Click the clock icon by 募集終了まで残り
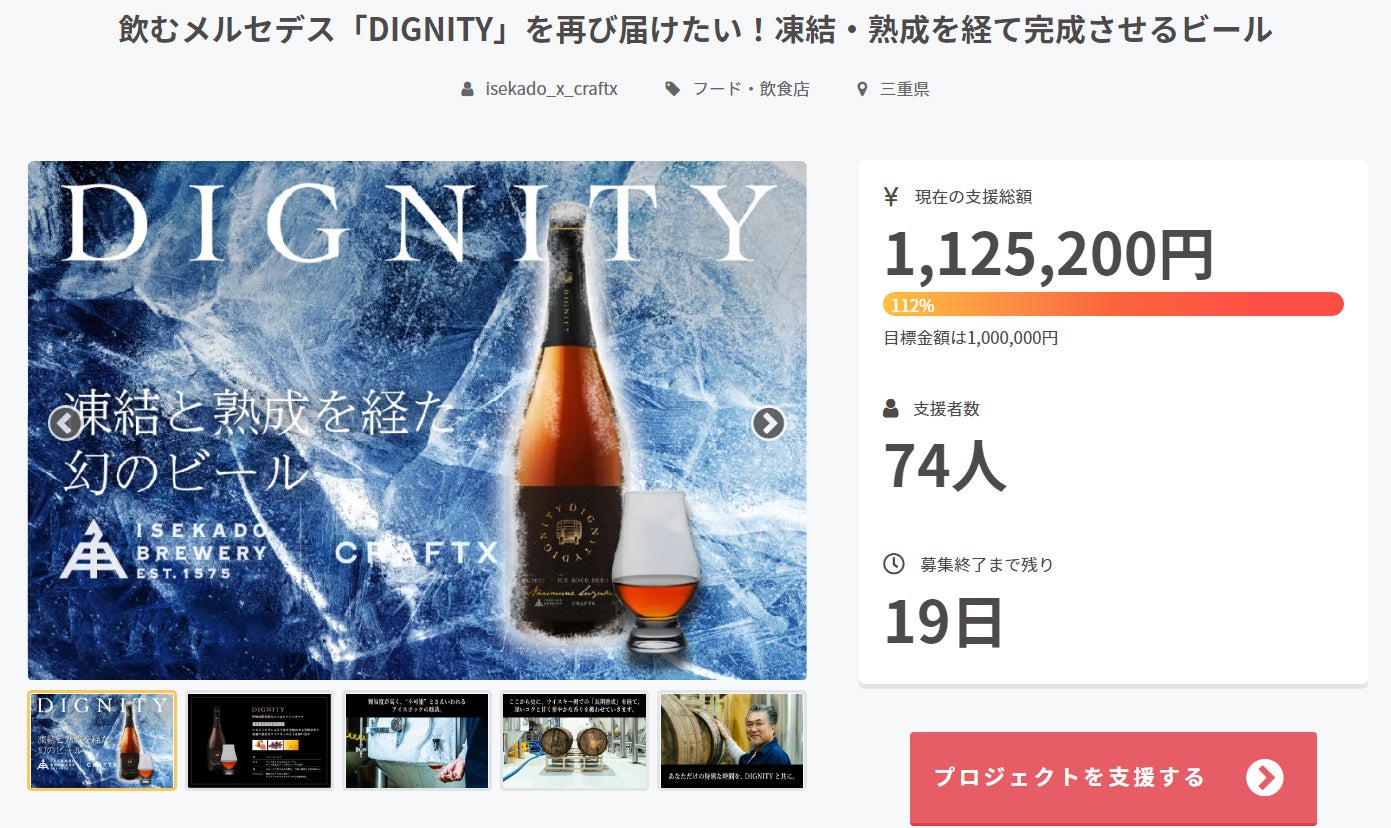The height and width of the screenshot is (828, 1391). (894, 564)
